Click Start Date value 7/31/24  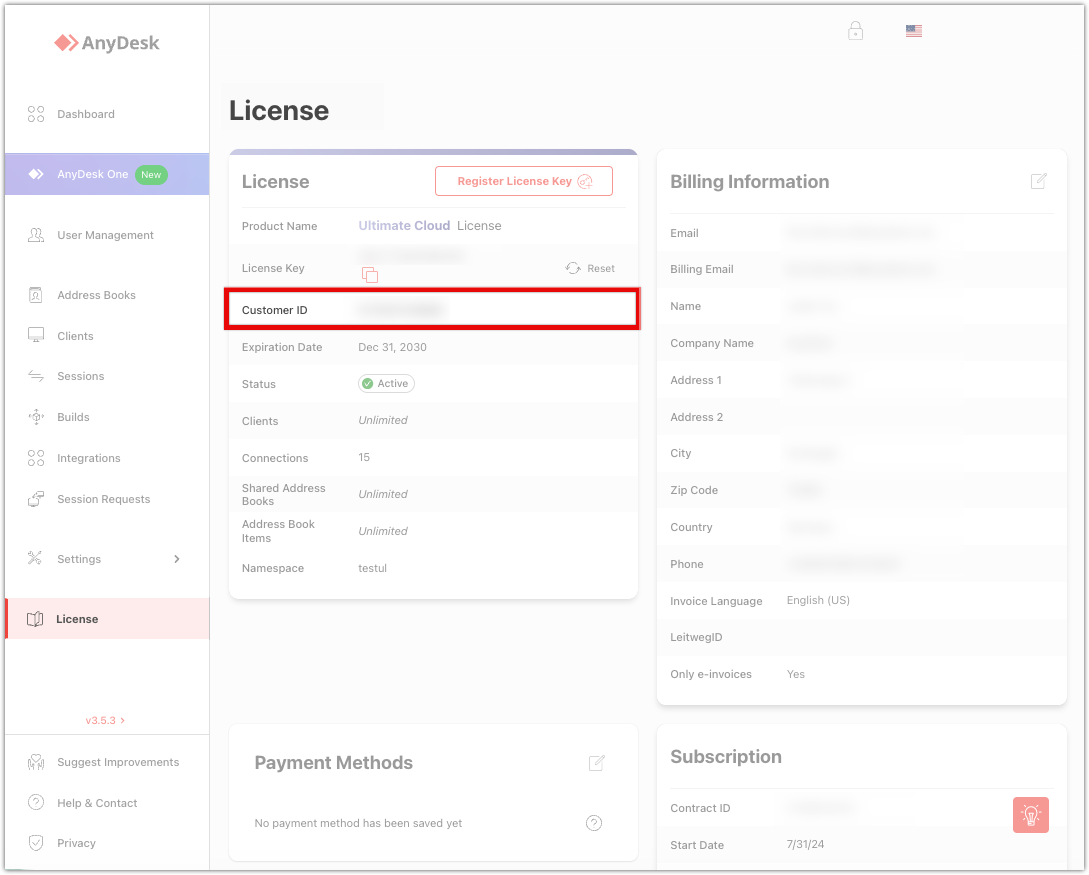click(x=806, y=844)
